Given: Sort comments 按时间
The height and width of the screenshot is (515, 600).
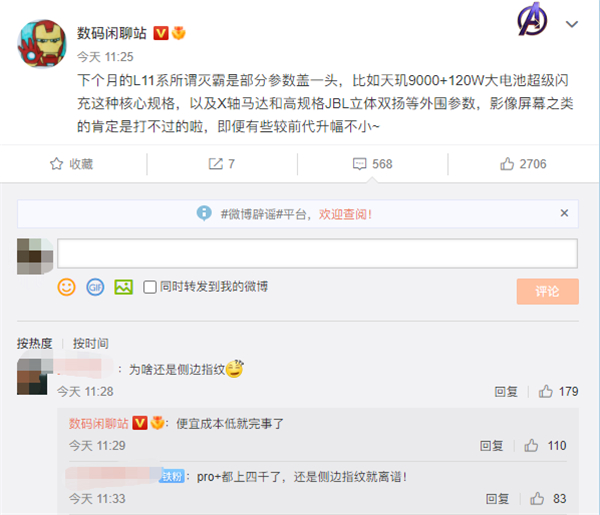Looking at the screenshot, I should pyautogui.click(x=91, y=343).
